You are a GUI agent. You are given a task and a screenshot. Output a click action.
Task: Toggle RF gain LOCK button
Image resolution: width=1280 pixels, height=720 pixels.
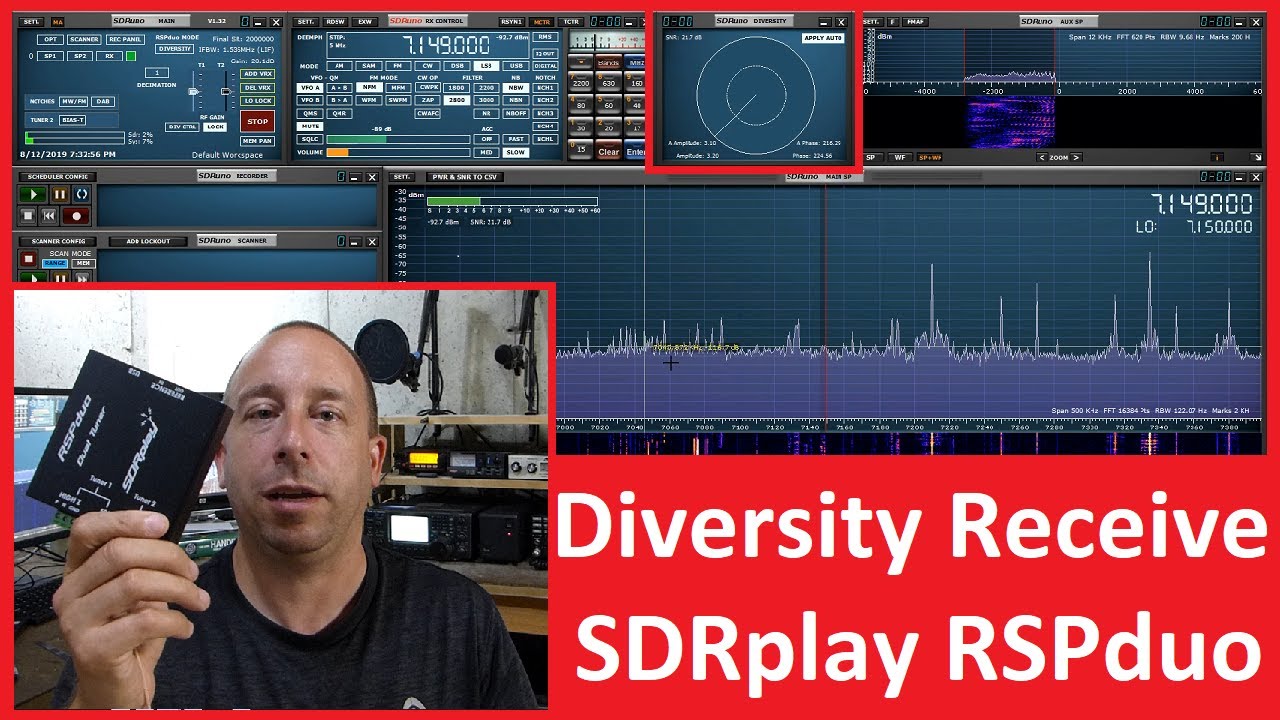[x=215, y=127]
